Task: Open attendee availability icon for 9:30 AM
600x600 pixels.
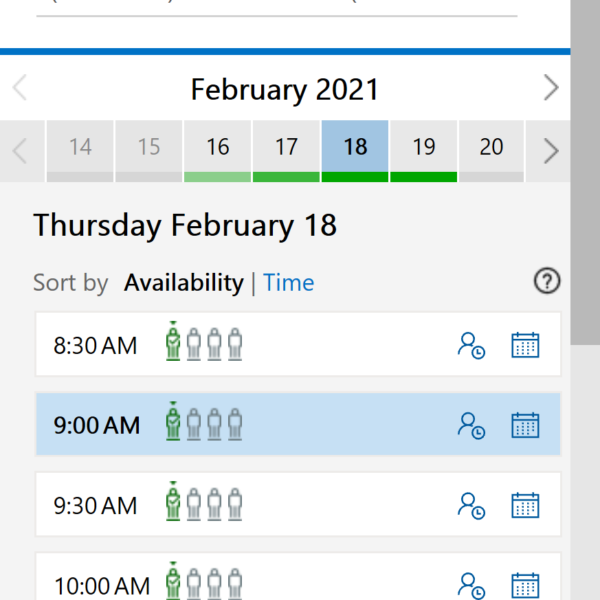Action: [471, 506]
